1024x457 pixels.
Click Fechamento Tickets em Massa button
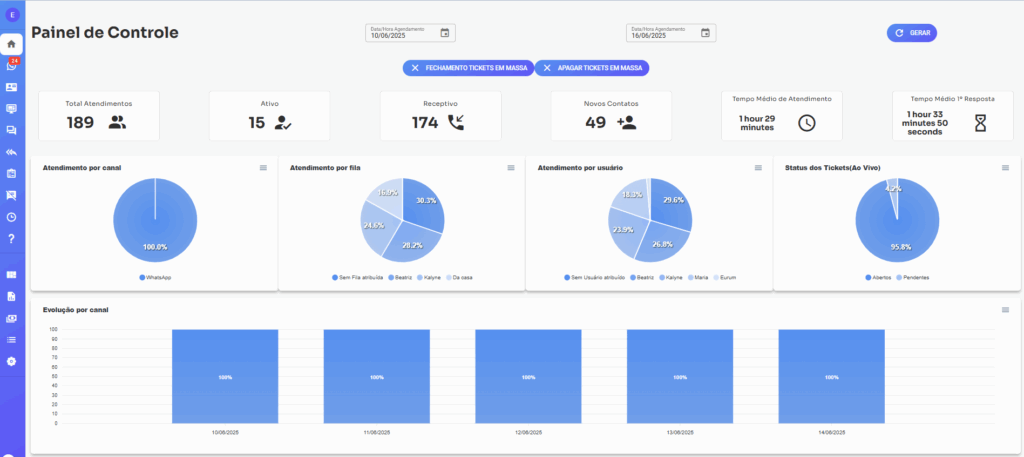(467, 68)
